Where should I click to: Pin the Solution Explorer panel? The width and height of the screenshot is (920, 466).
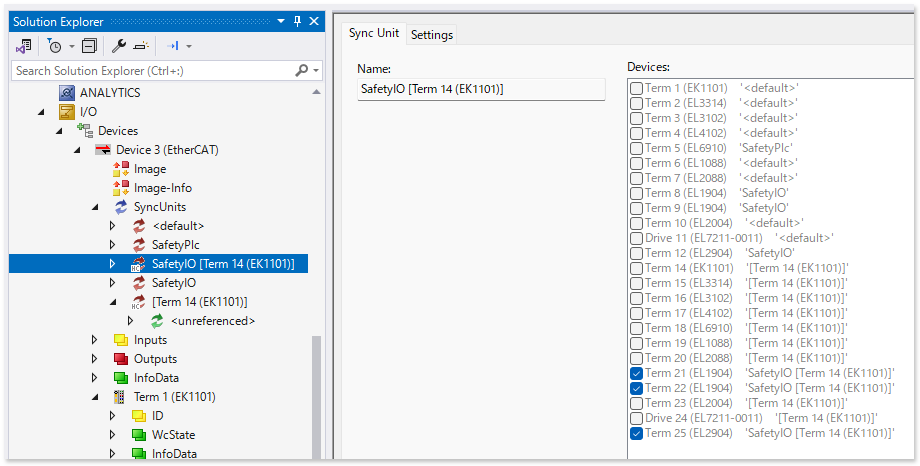point(297,21)
